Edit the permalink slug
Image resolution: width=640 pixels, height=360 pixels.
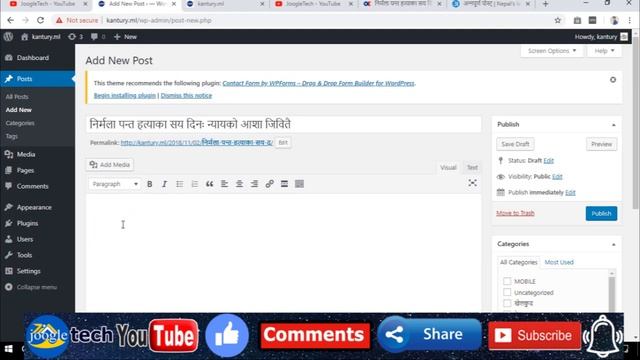(282, 142)
